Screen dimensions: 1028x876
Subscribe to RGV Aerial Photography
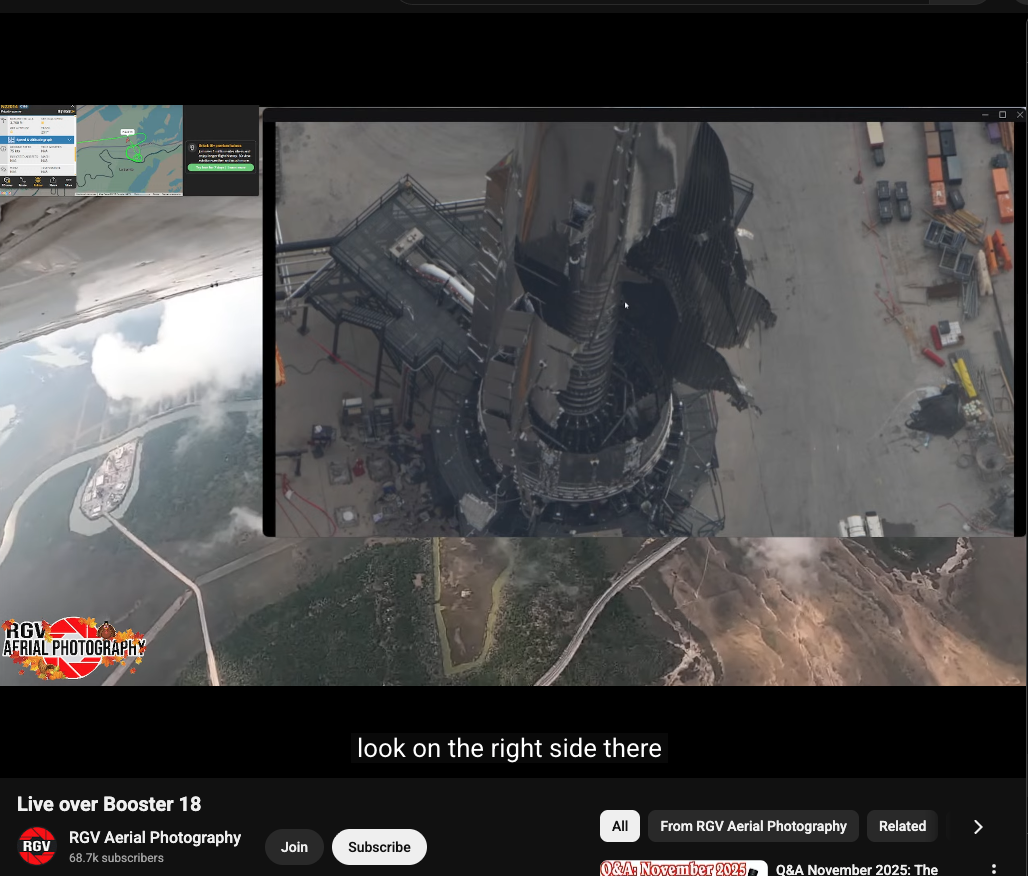[379, 847]
